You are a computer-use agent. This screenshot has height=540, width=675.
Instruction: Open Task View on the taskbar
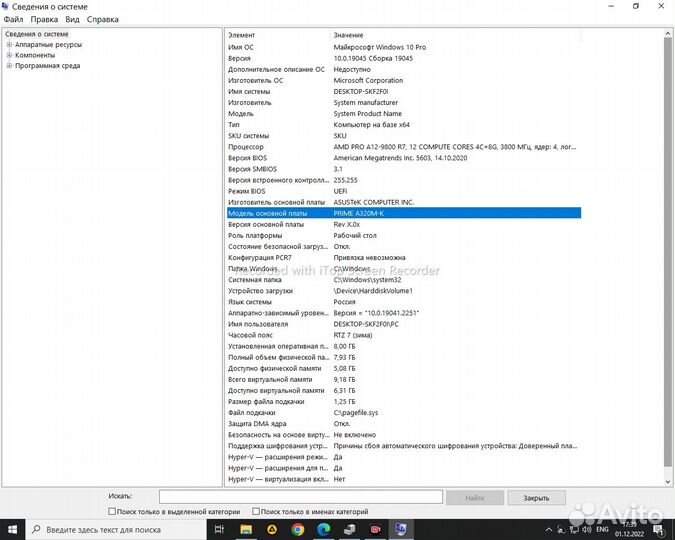219,529
